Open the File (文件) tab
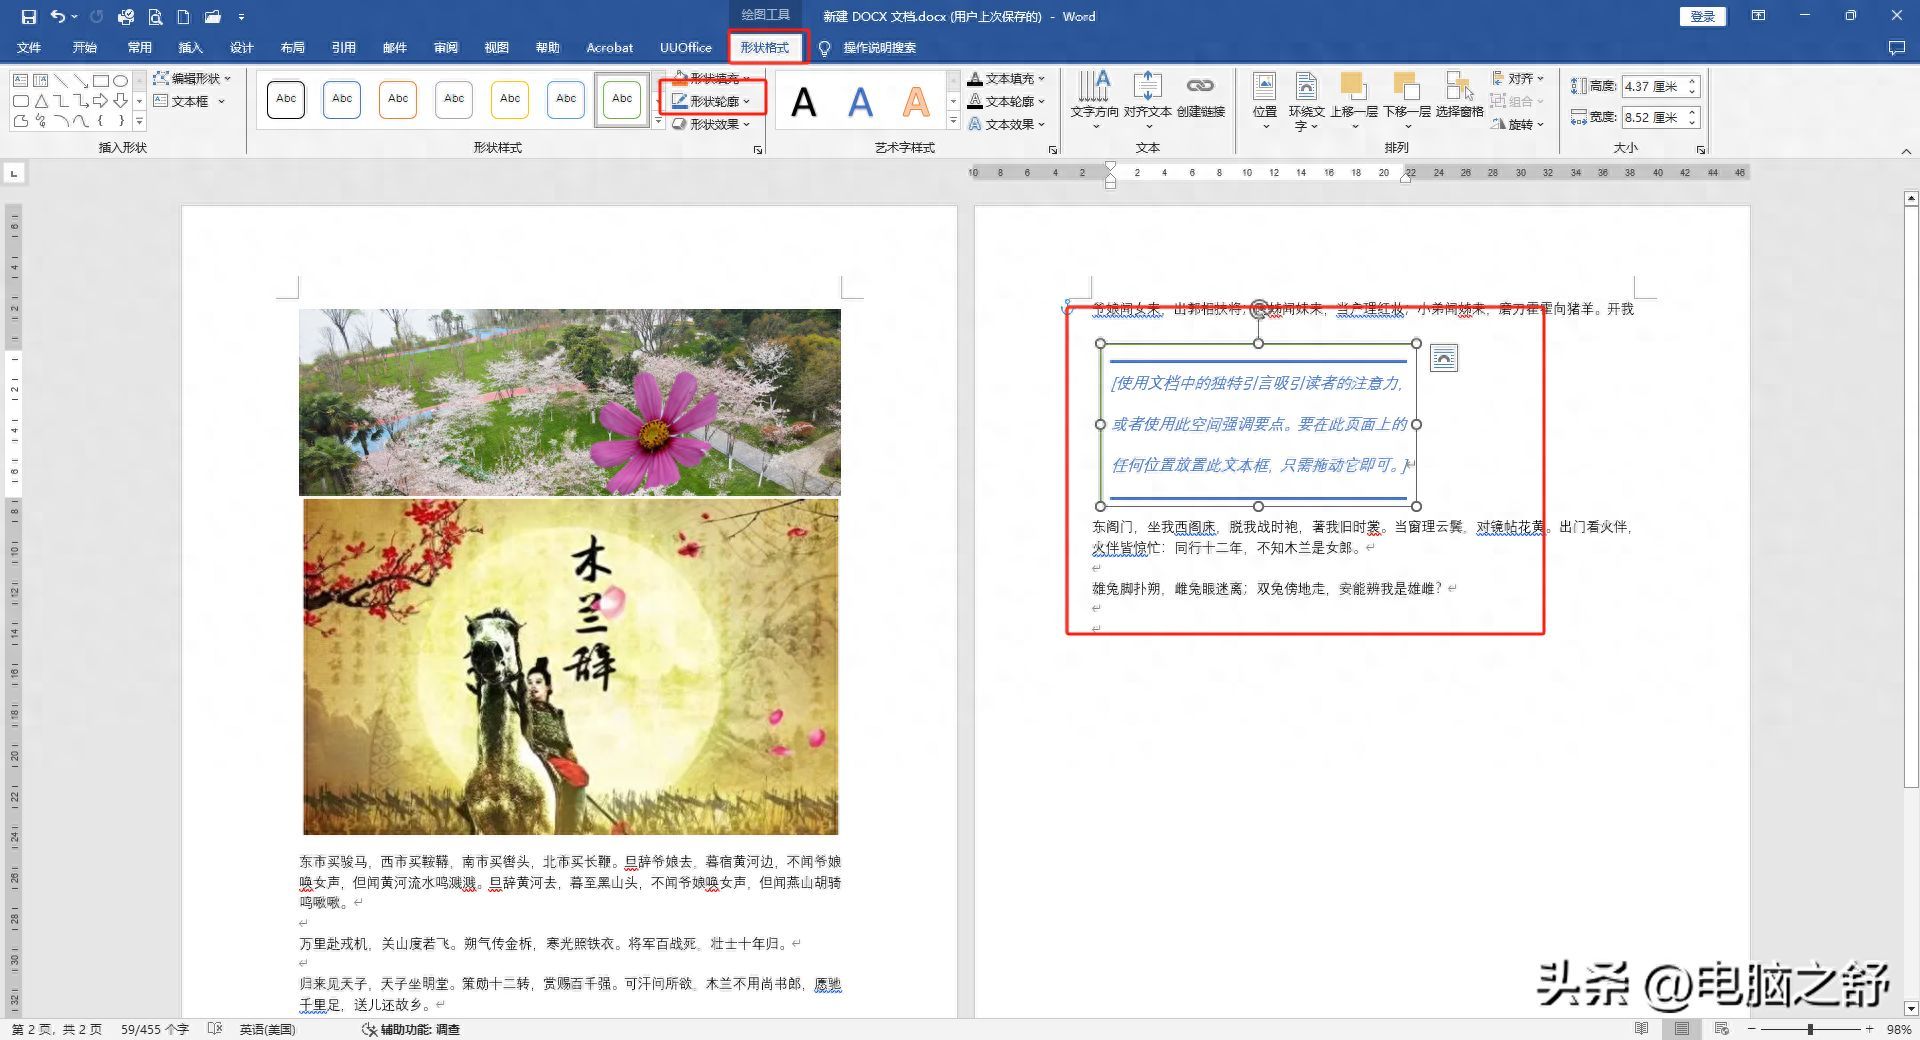 pos(29,48)
